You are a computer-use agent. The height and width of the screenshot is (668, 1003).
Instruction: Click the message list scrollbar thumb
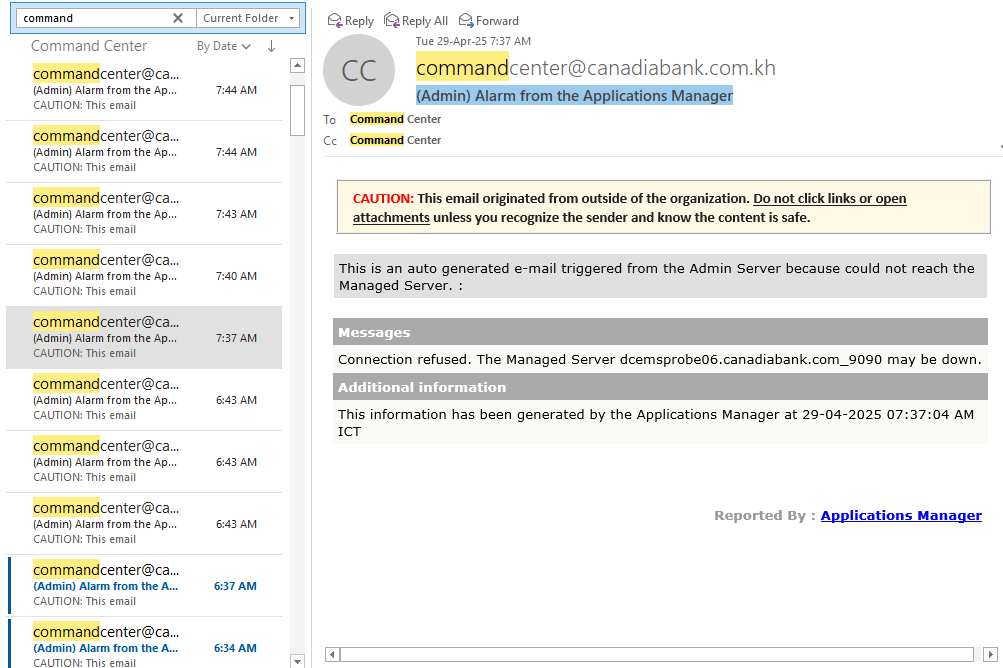coord(297,110)
